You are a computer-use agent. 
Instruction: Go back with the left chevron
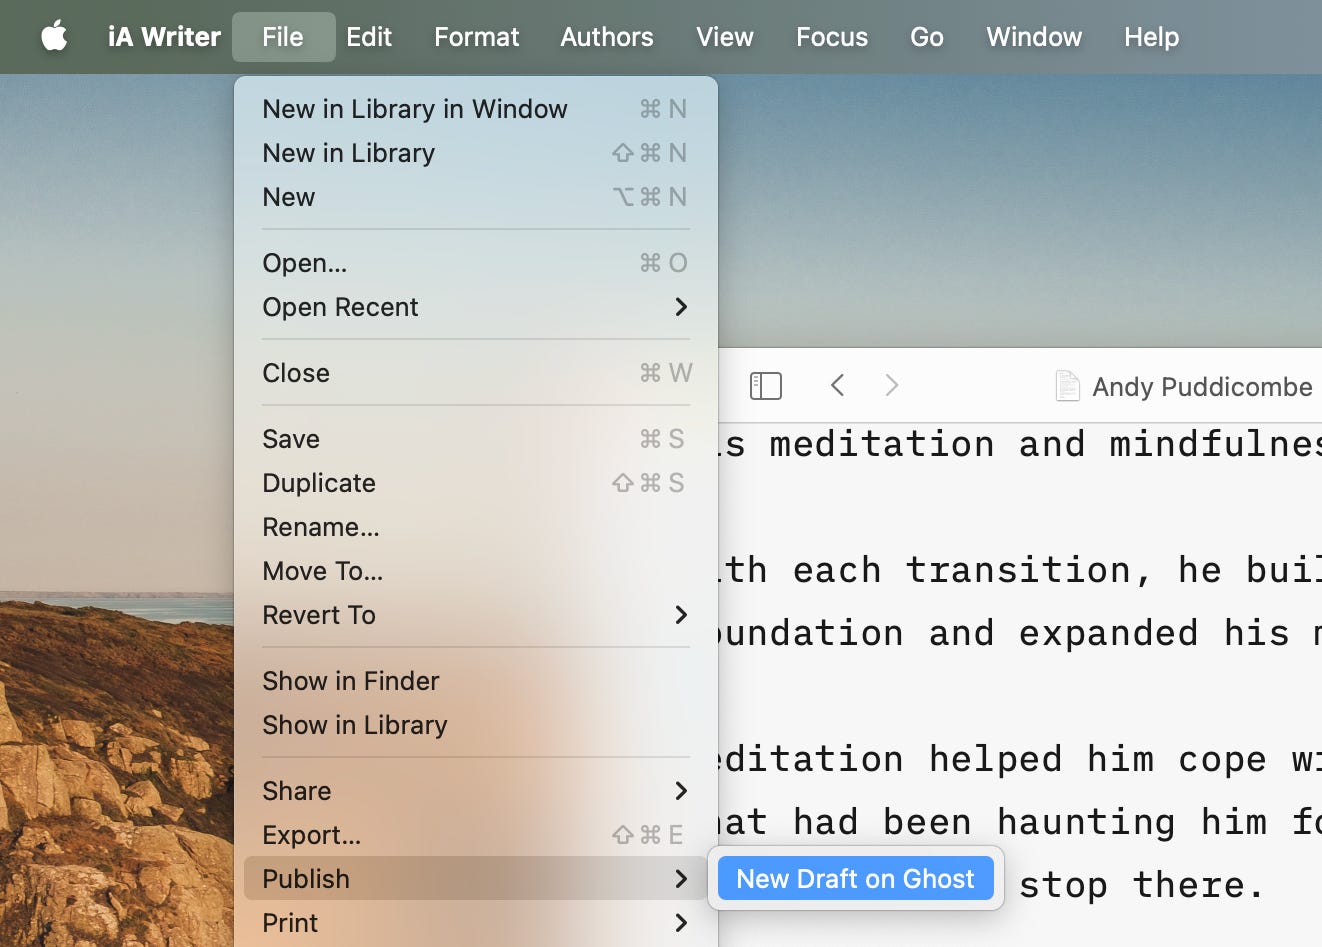pos(838,385)
